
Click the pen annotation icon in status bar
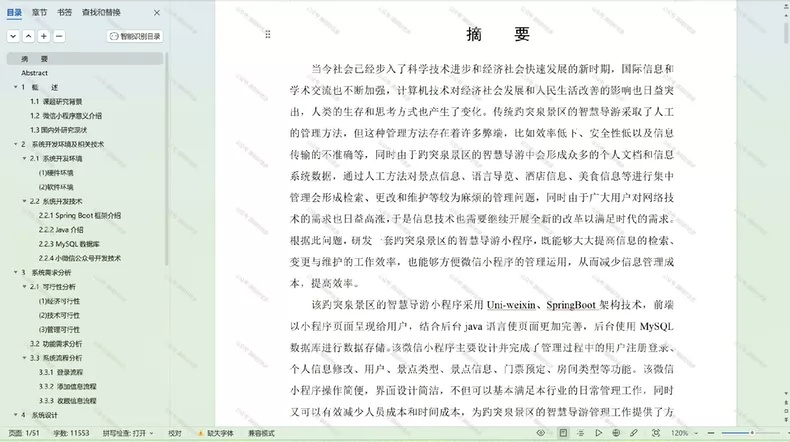coord(634,433)
